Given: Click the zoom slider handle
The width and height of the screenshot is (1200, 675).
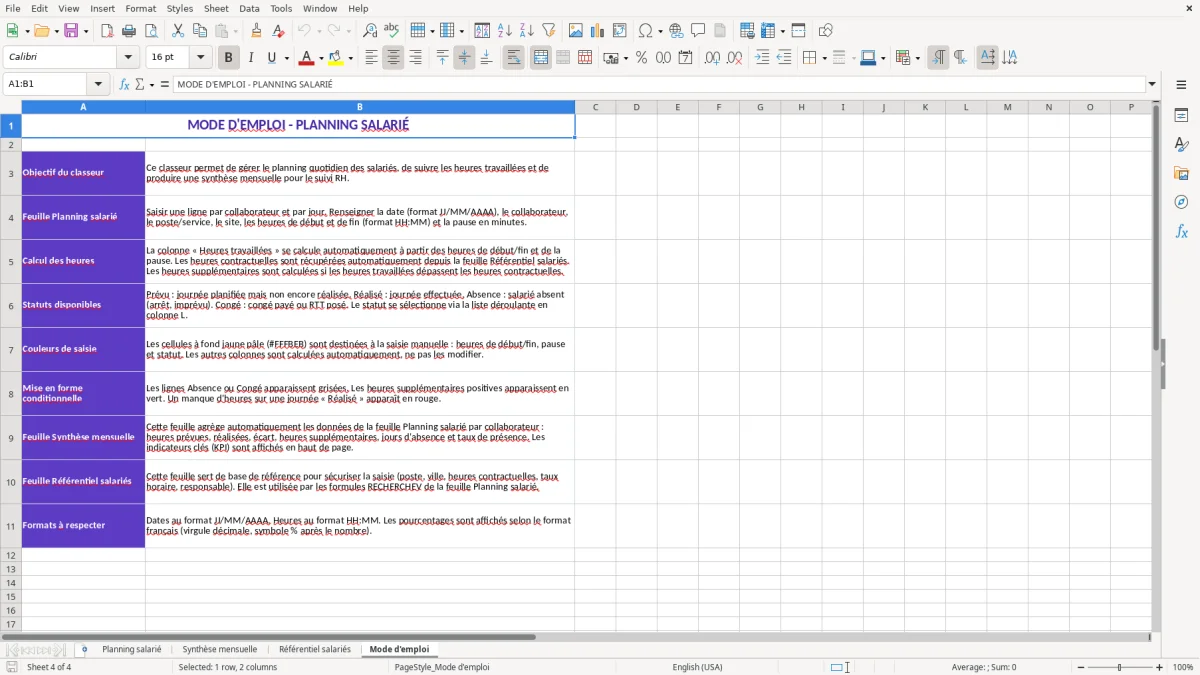Looking at the screenshot, I should [x=1120, y=667].
